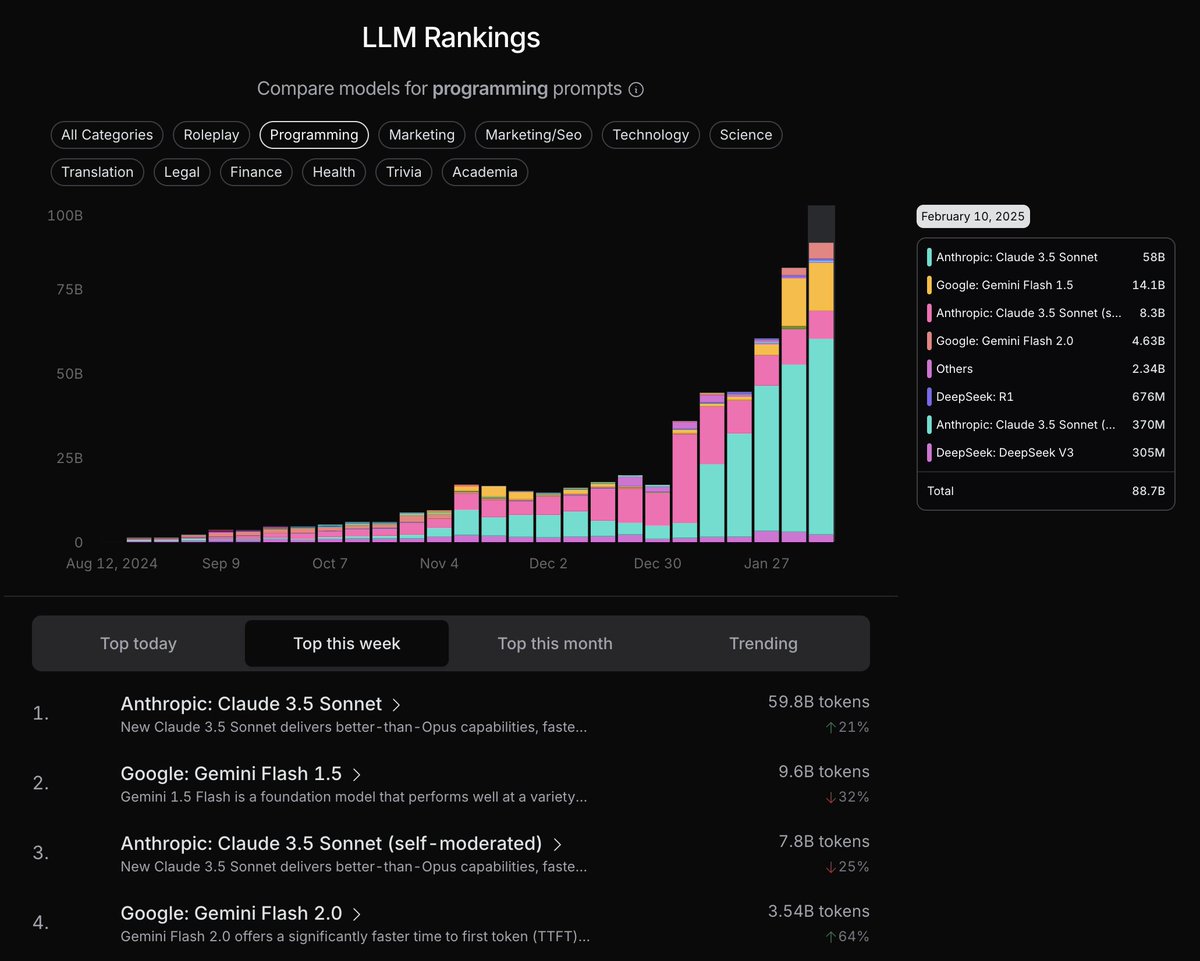Open the Trending tab
Screen dimensions: 1200x961
pyautogui.click(x=763, y=643)
